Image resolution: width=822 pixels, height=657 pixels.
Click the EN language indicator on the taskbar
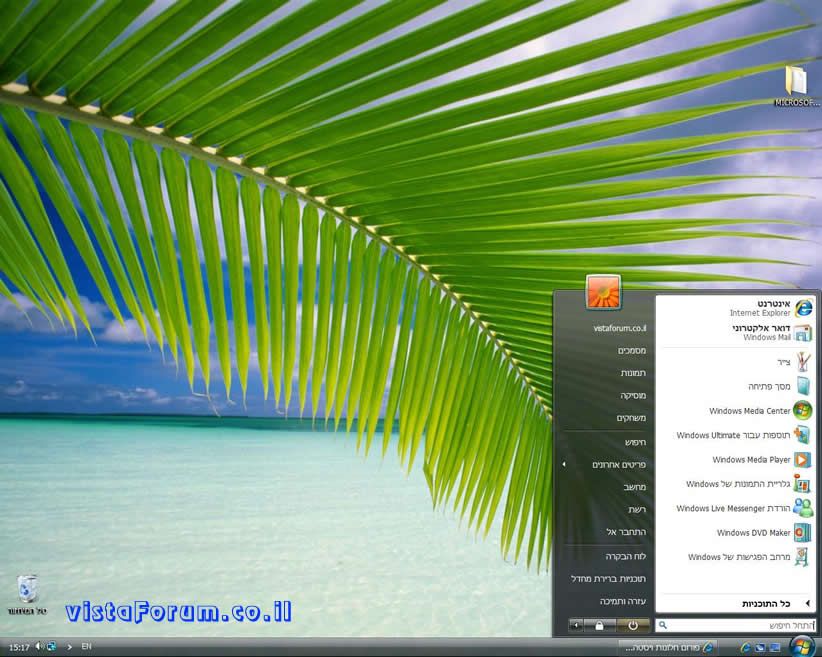tap(86, 647)
